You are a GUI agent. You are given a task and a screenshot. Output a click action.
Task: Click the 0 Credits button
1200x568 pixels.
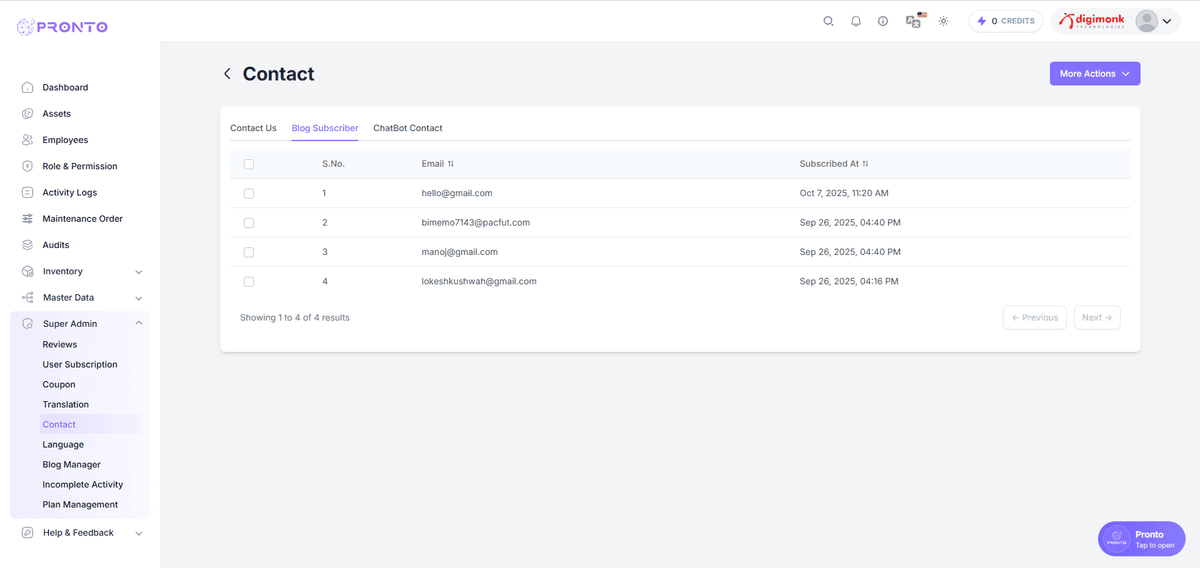click(1005, 21)
